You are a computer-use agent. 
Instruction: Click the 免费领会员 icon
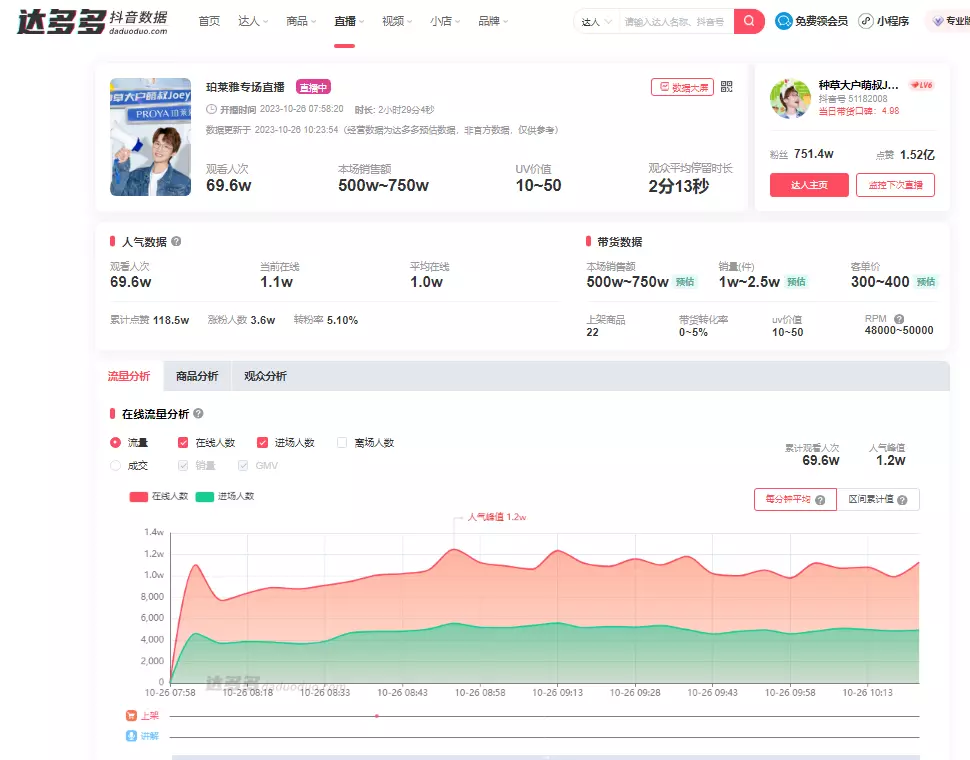[x=784, y=21]
